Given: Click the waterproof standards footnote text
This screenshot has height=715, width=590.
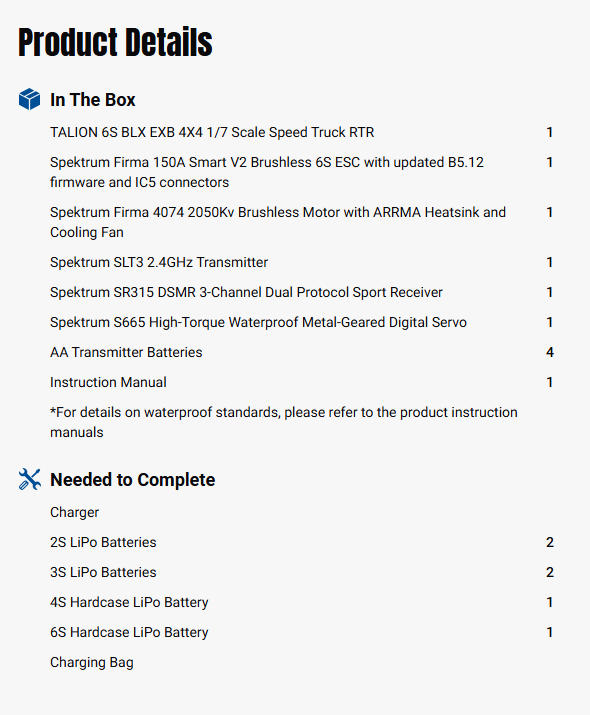Looking at the screenshot, I should click(x=284, y=422).
